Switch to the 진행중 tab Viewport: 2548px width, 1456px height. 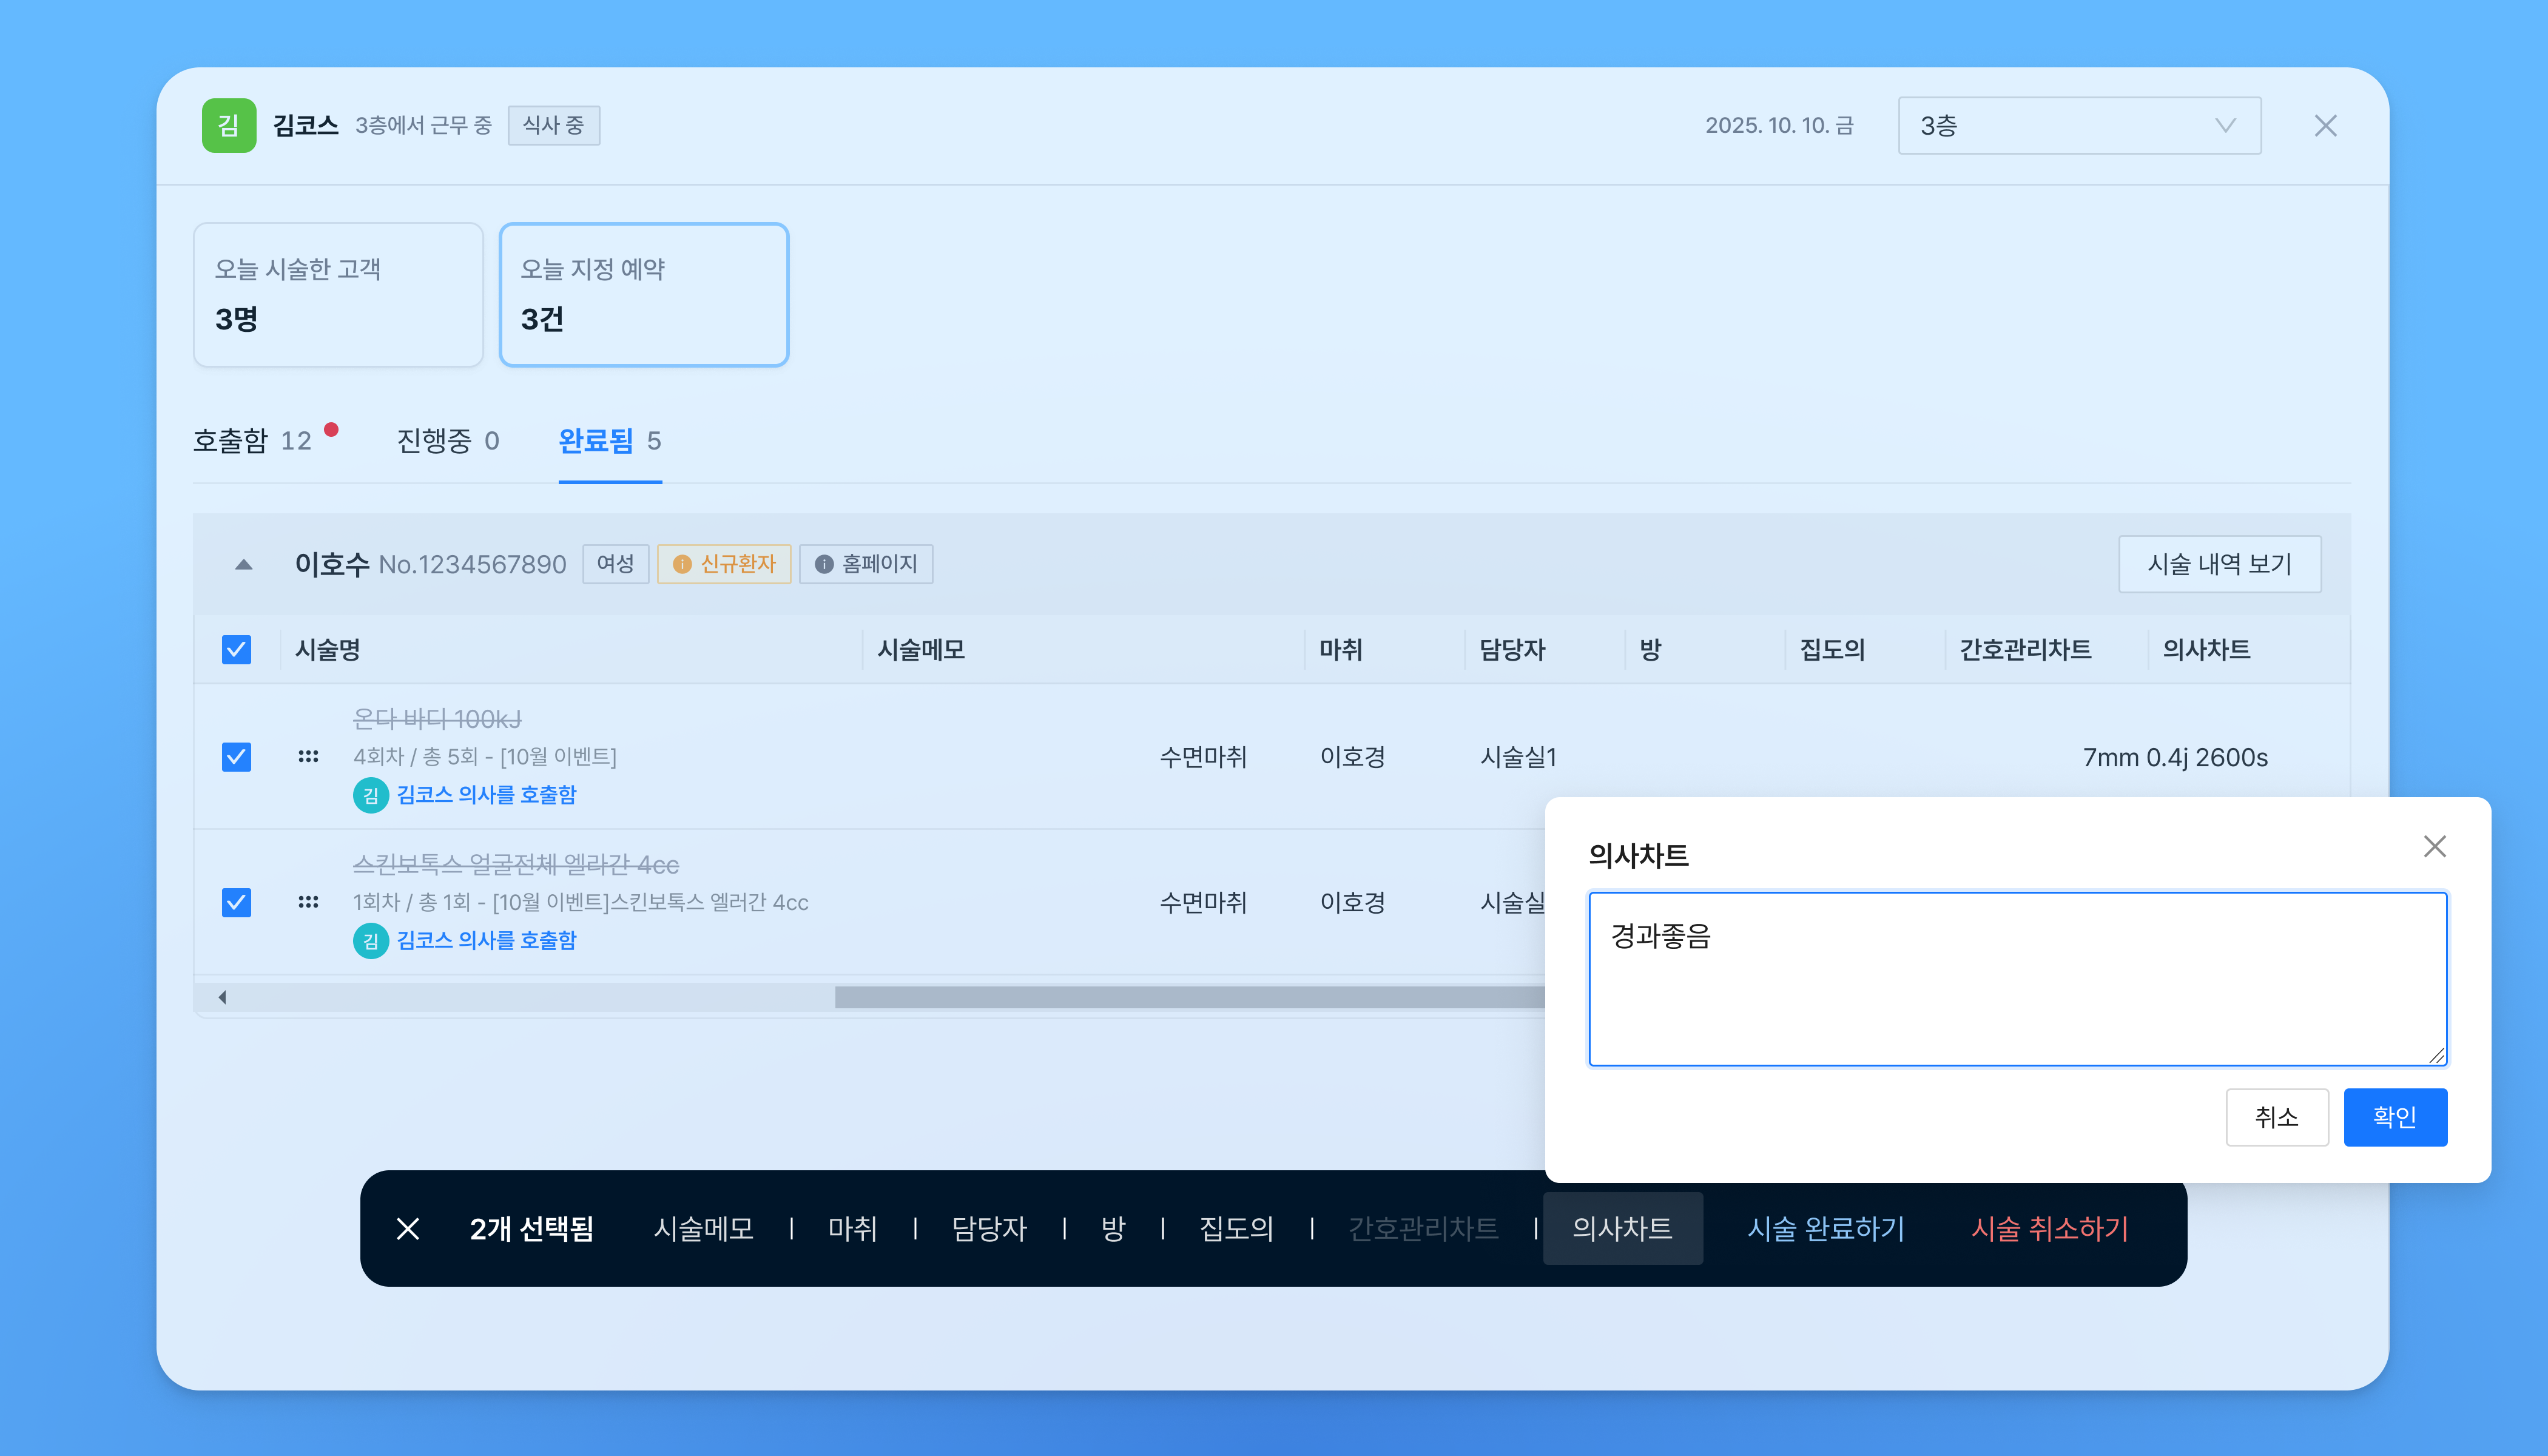(447, 441)
